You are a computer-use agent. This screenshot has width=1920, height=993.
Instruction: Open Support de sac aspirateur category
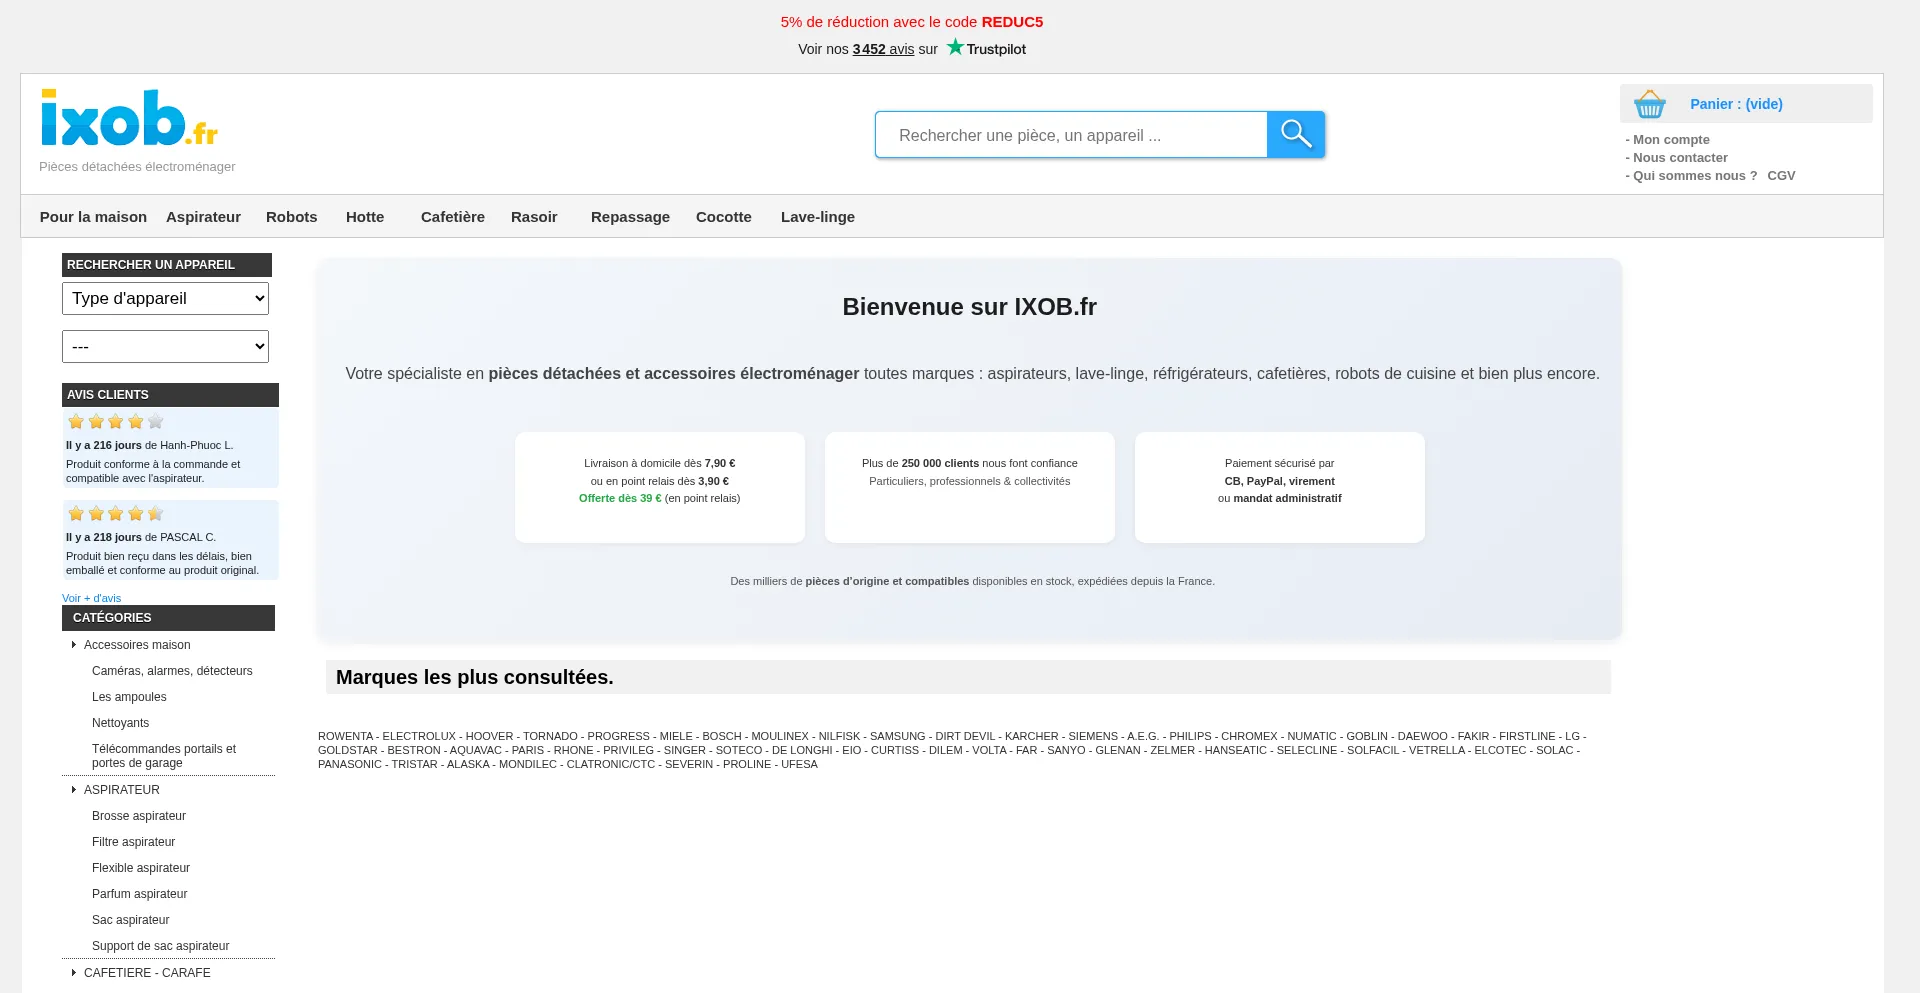[160, 946]
